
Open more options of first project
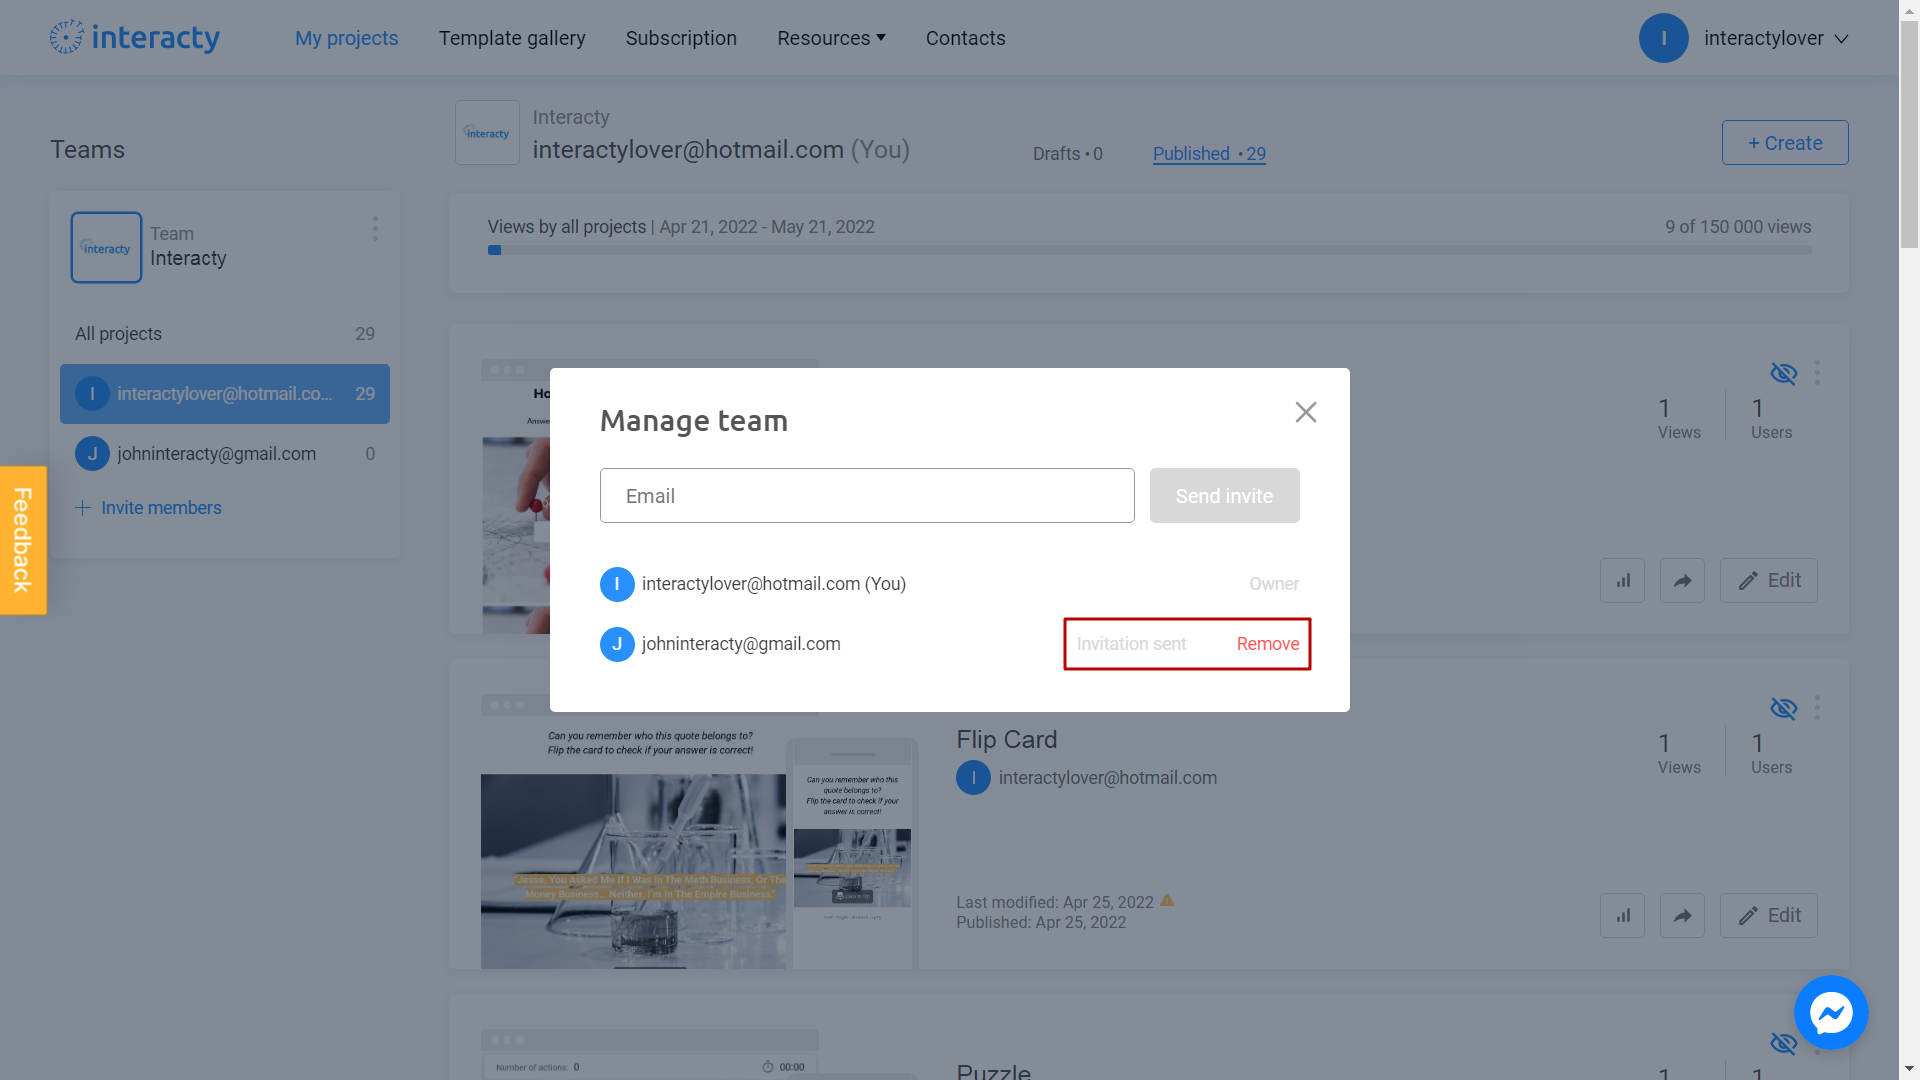point(1817,373)
